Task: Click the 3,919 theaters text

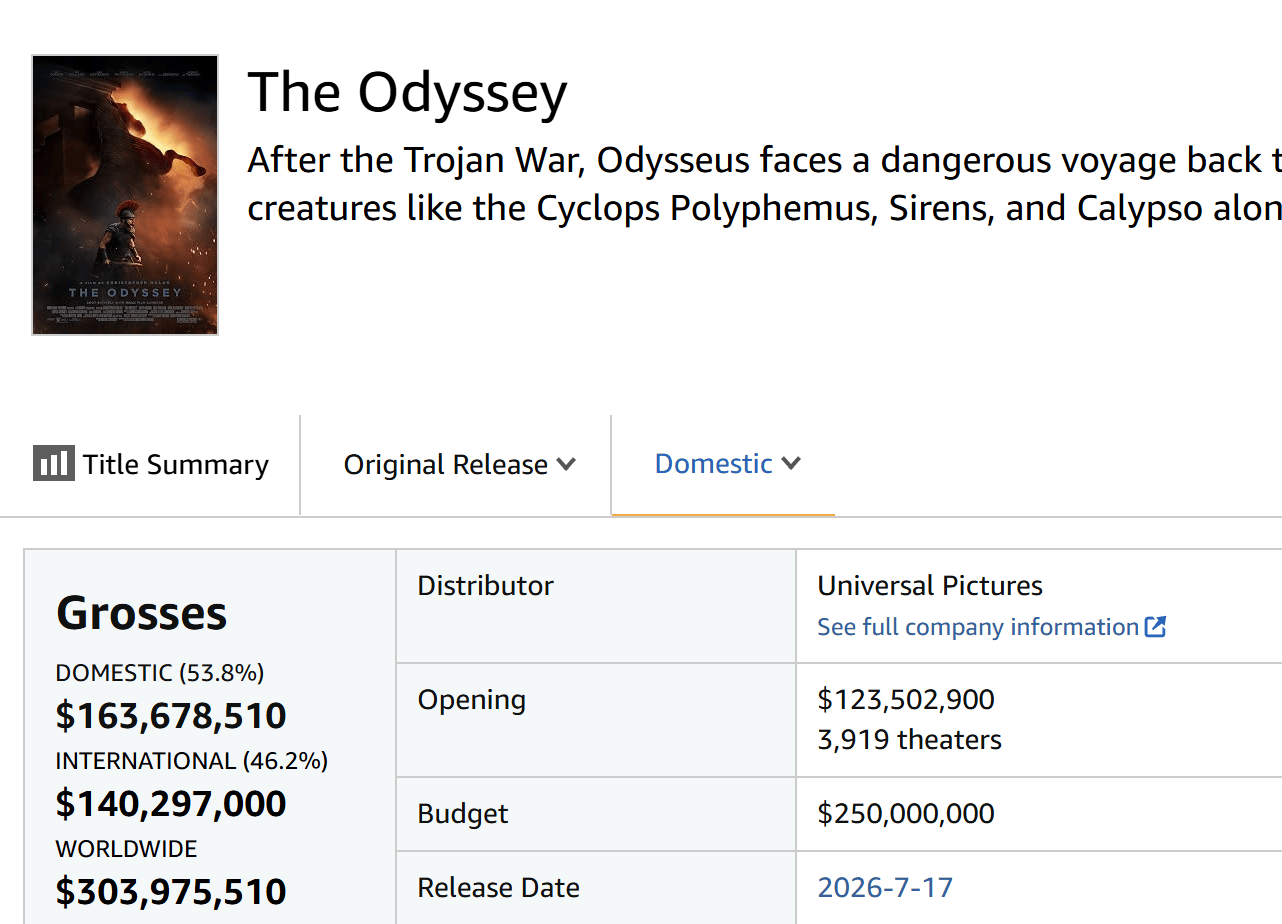Action: point(910,740)
